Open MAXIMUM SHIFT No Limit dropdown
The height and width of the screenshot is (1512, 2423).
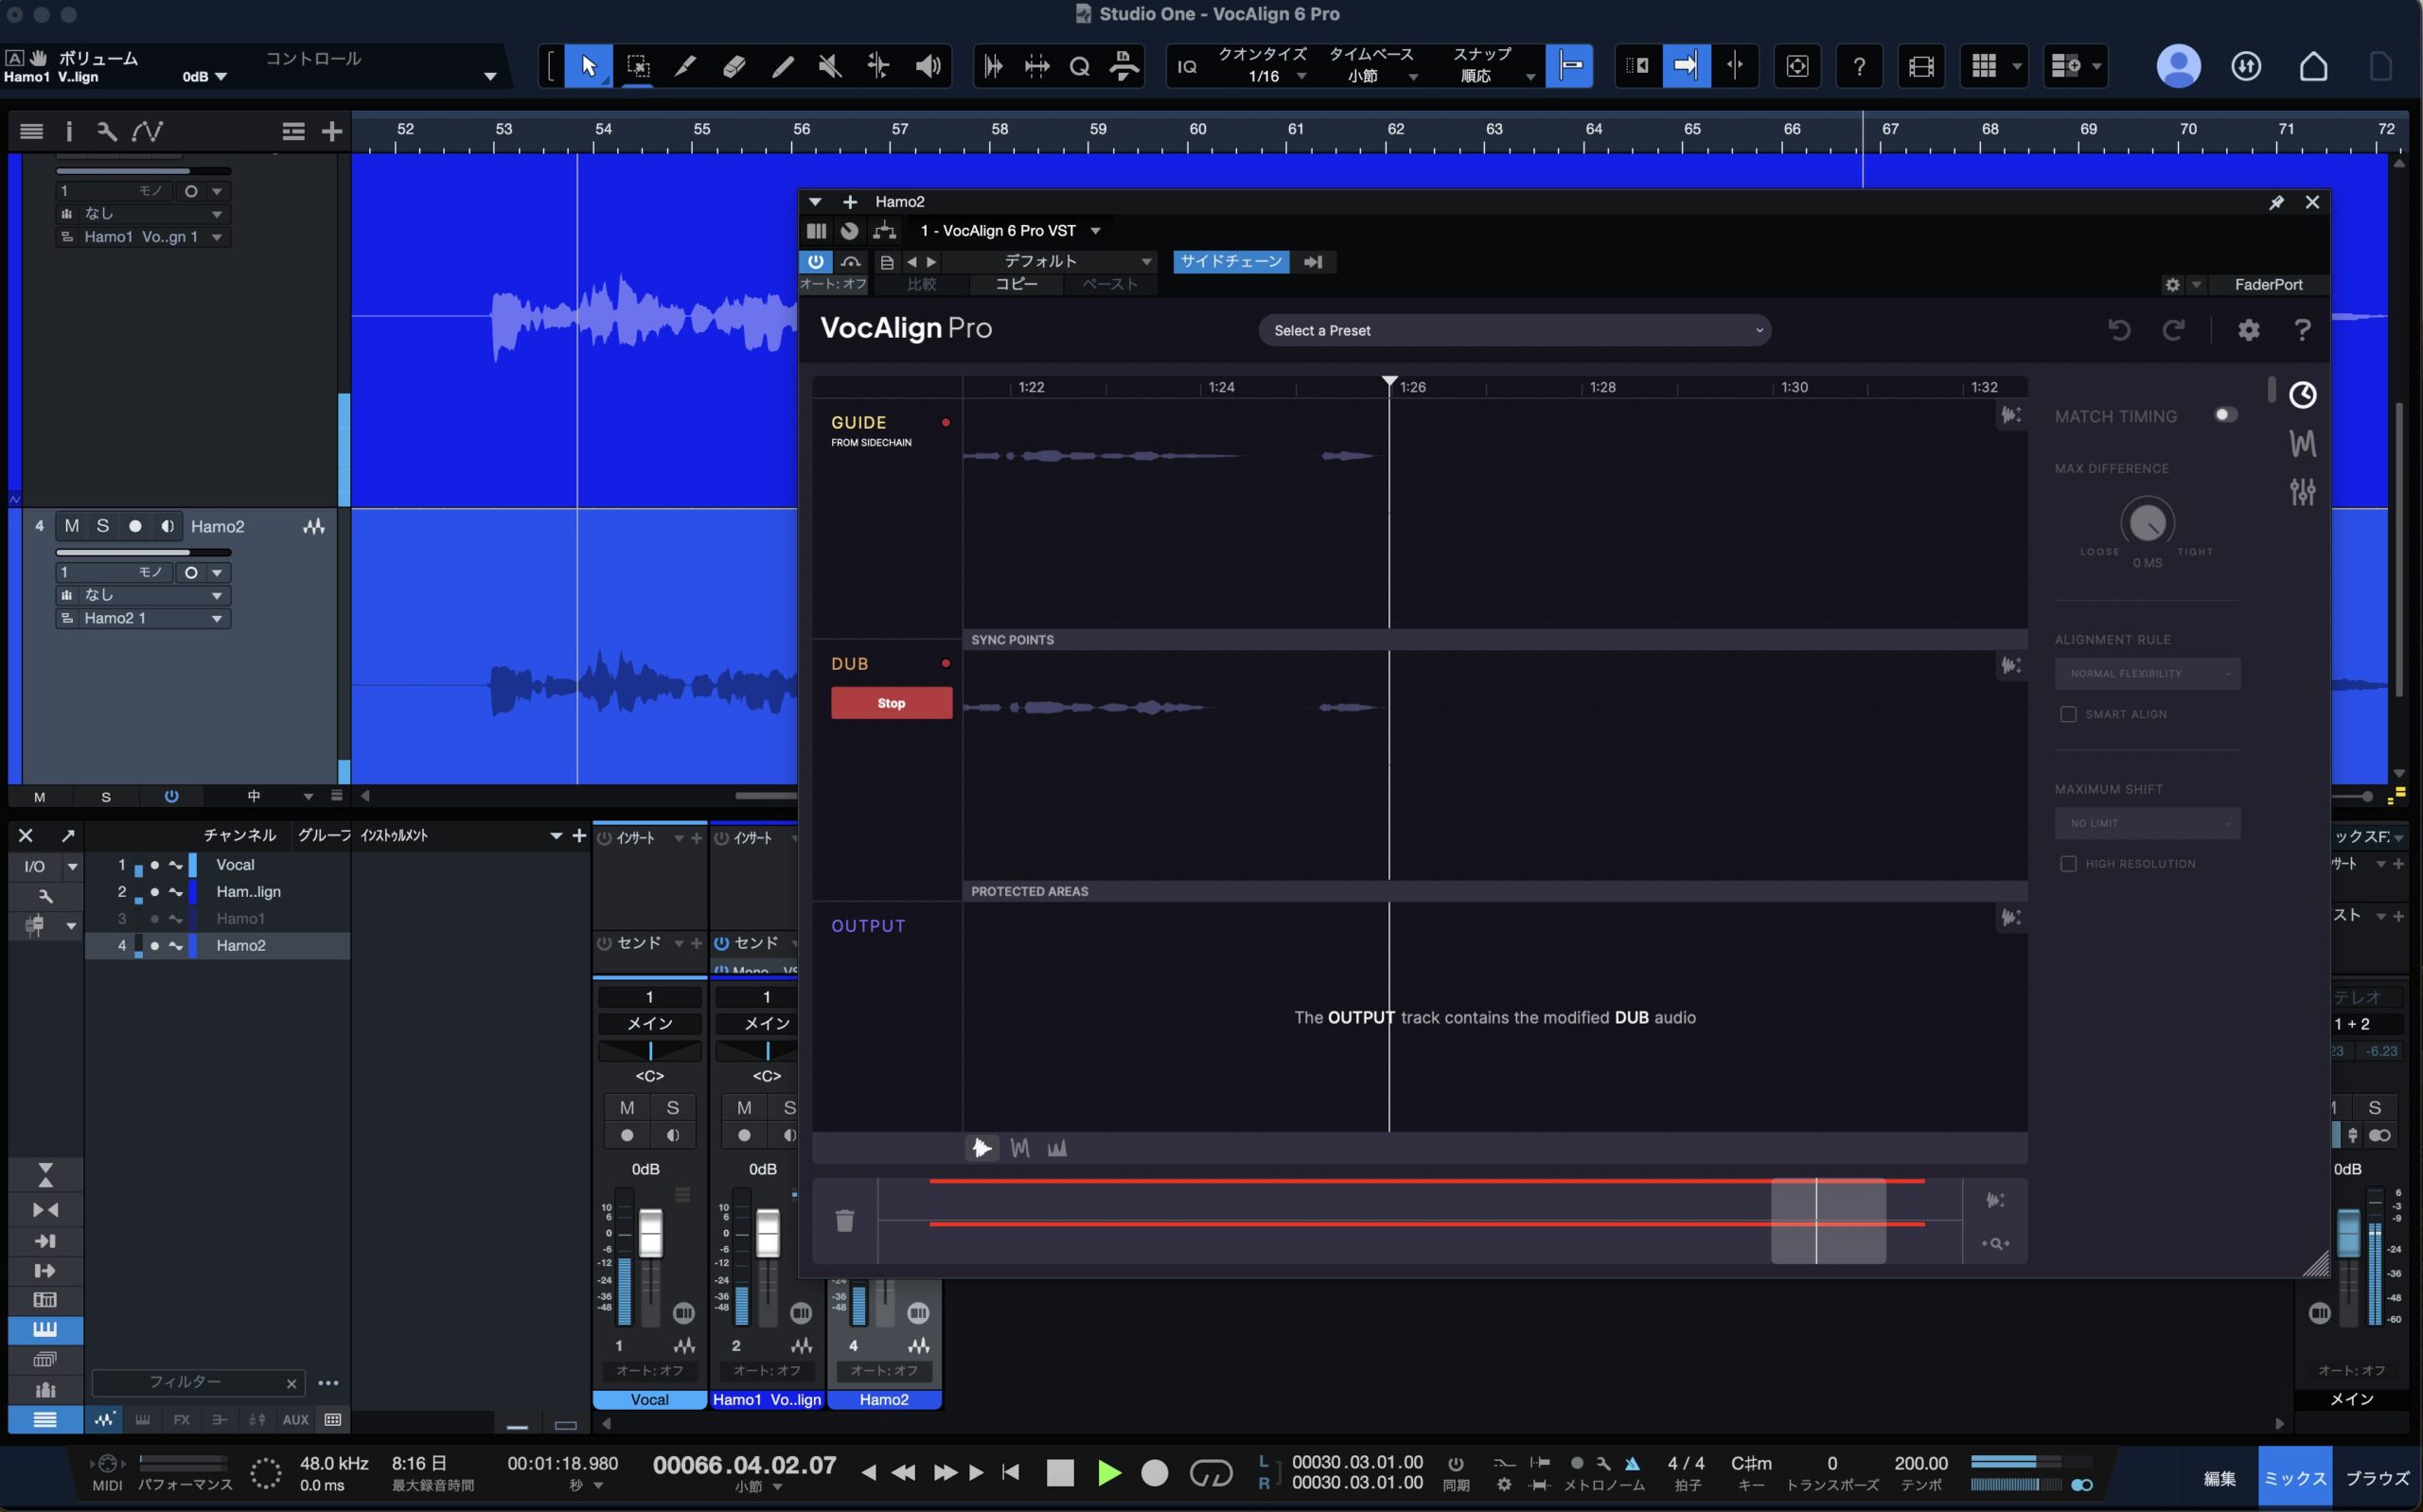point(2146,823)
